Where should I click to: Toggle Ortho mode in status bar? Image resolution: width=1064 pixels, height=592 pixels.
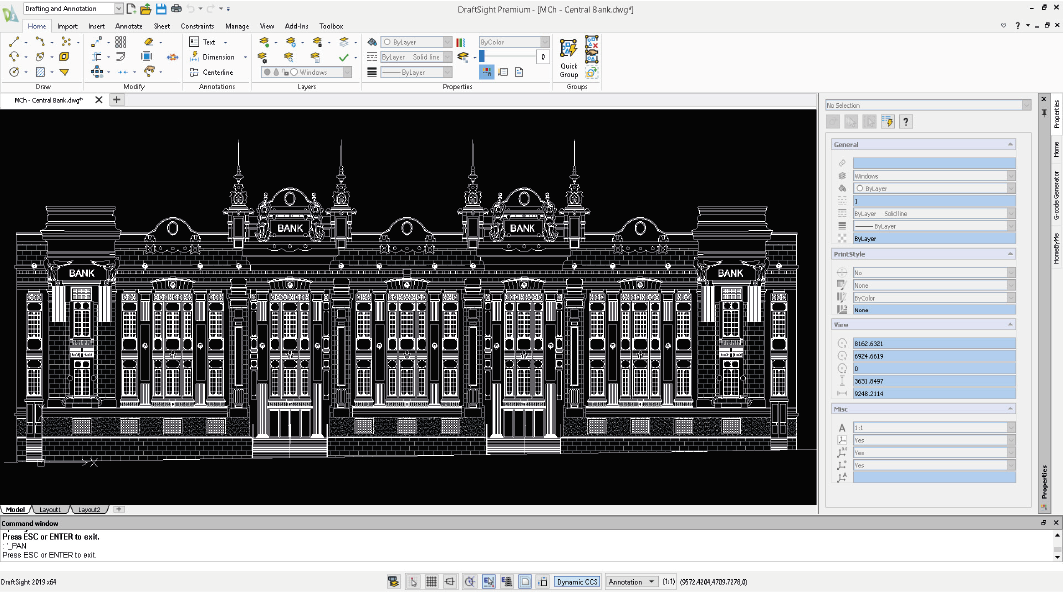450,582
